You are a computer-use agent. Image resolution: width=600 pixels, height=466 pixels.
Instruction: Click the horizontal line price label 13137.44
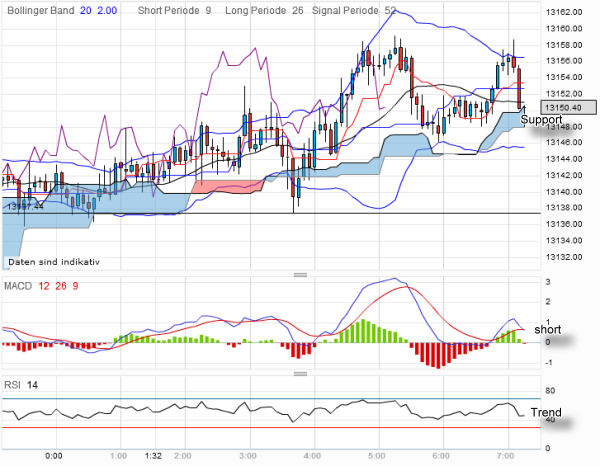pos(25,207)
